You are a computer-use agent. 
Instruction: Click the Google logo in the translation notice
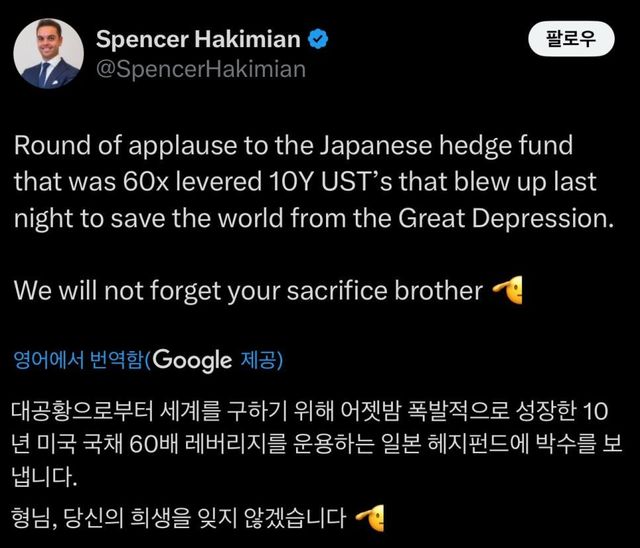[x=193, y=360]
